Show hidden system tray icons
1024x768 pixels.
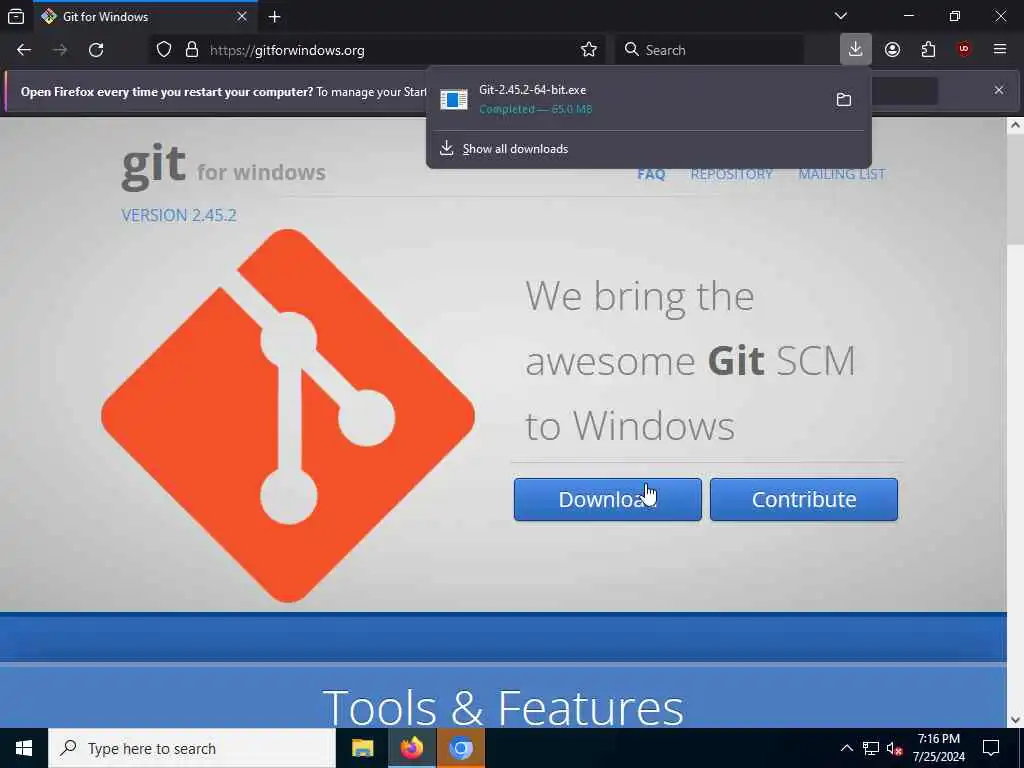click(x=846, y=748)
